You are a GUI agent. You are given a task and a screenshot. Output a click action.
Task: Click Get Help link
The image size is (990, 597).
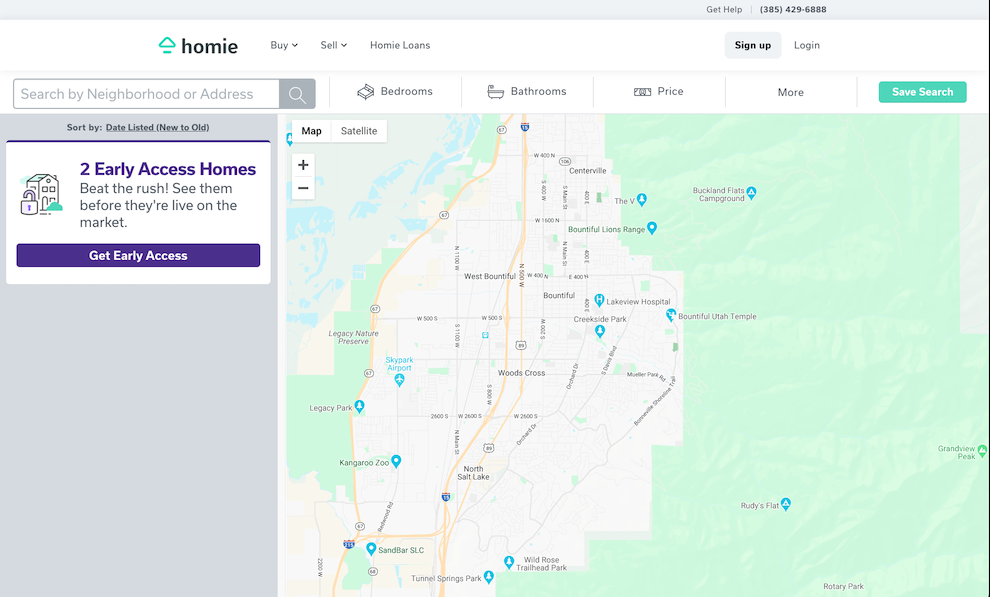point(724,9)
